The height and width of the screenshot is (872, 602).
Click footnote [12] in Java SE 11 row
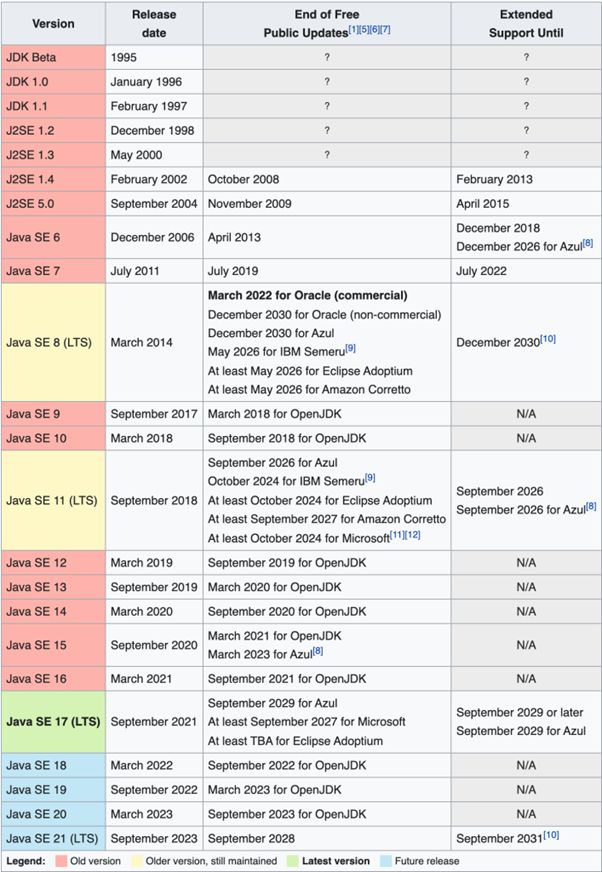412,535
